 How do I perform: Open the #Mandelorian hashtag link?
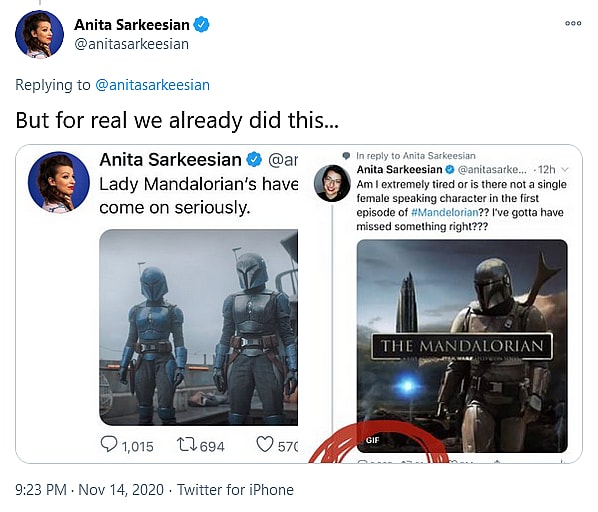pos(445,212)
